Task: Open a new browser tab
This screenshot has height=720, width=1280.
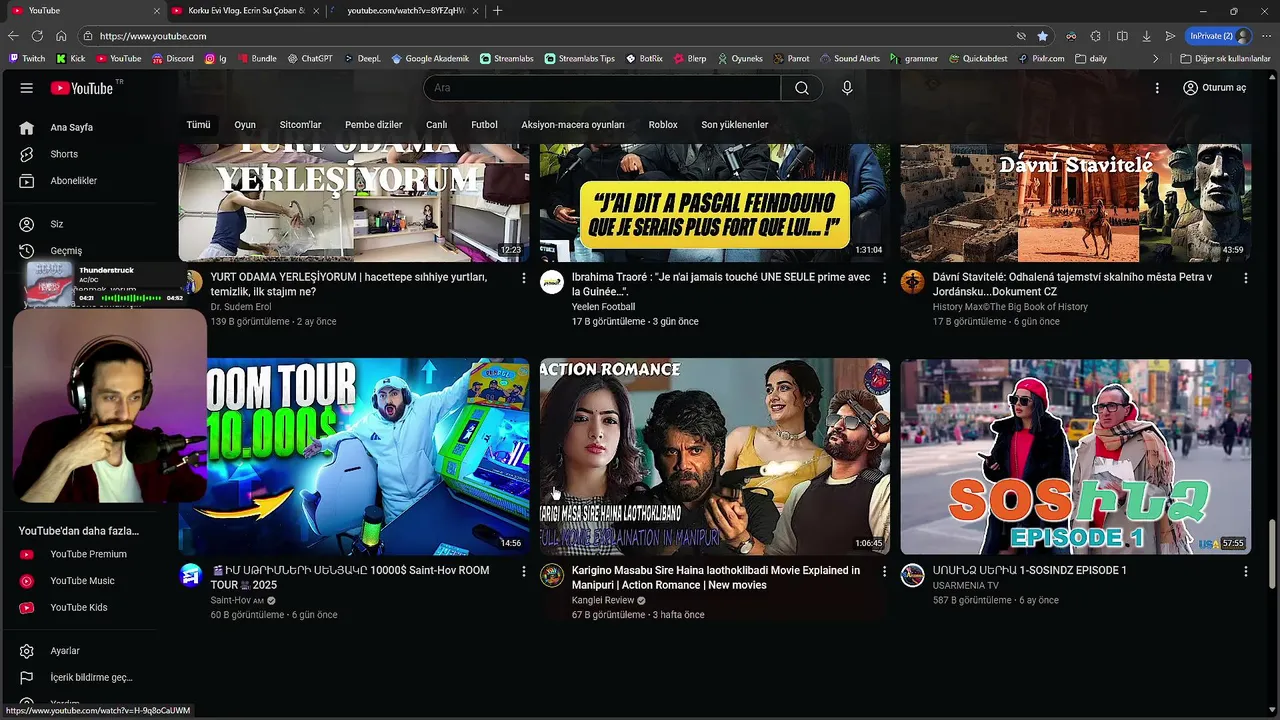Action: click(498, 10)
